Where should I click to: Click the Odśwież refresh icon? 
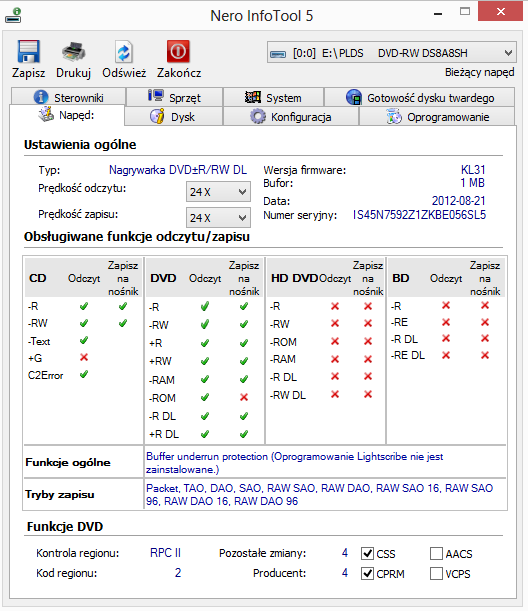(124, 51)
